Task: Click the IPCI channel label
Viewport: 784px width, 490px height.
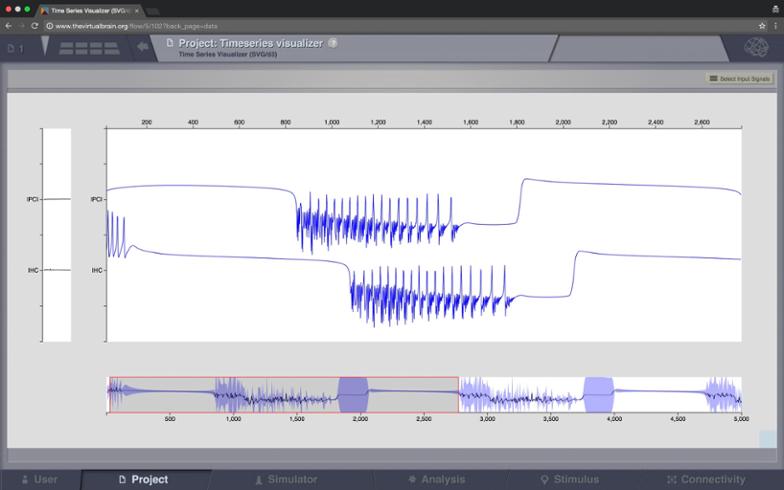Action: [x=96, y=200]
